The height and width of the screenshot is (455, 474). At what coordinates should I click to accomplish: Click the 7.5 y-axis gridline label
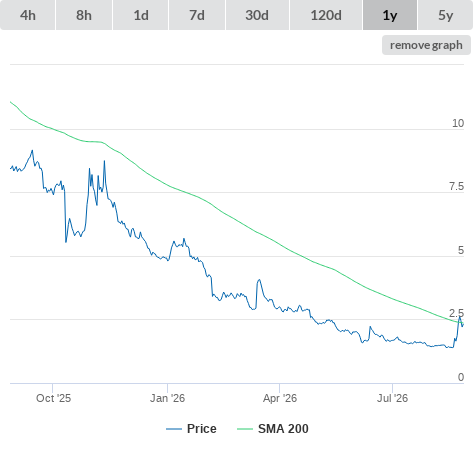coord(456,186)
